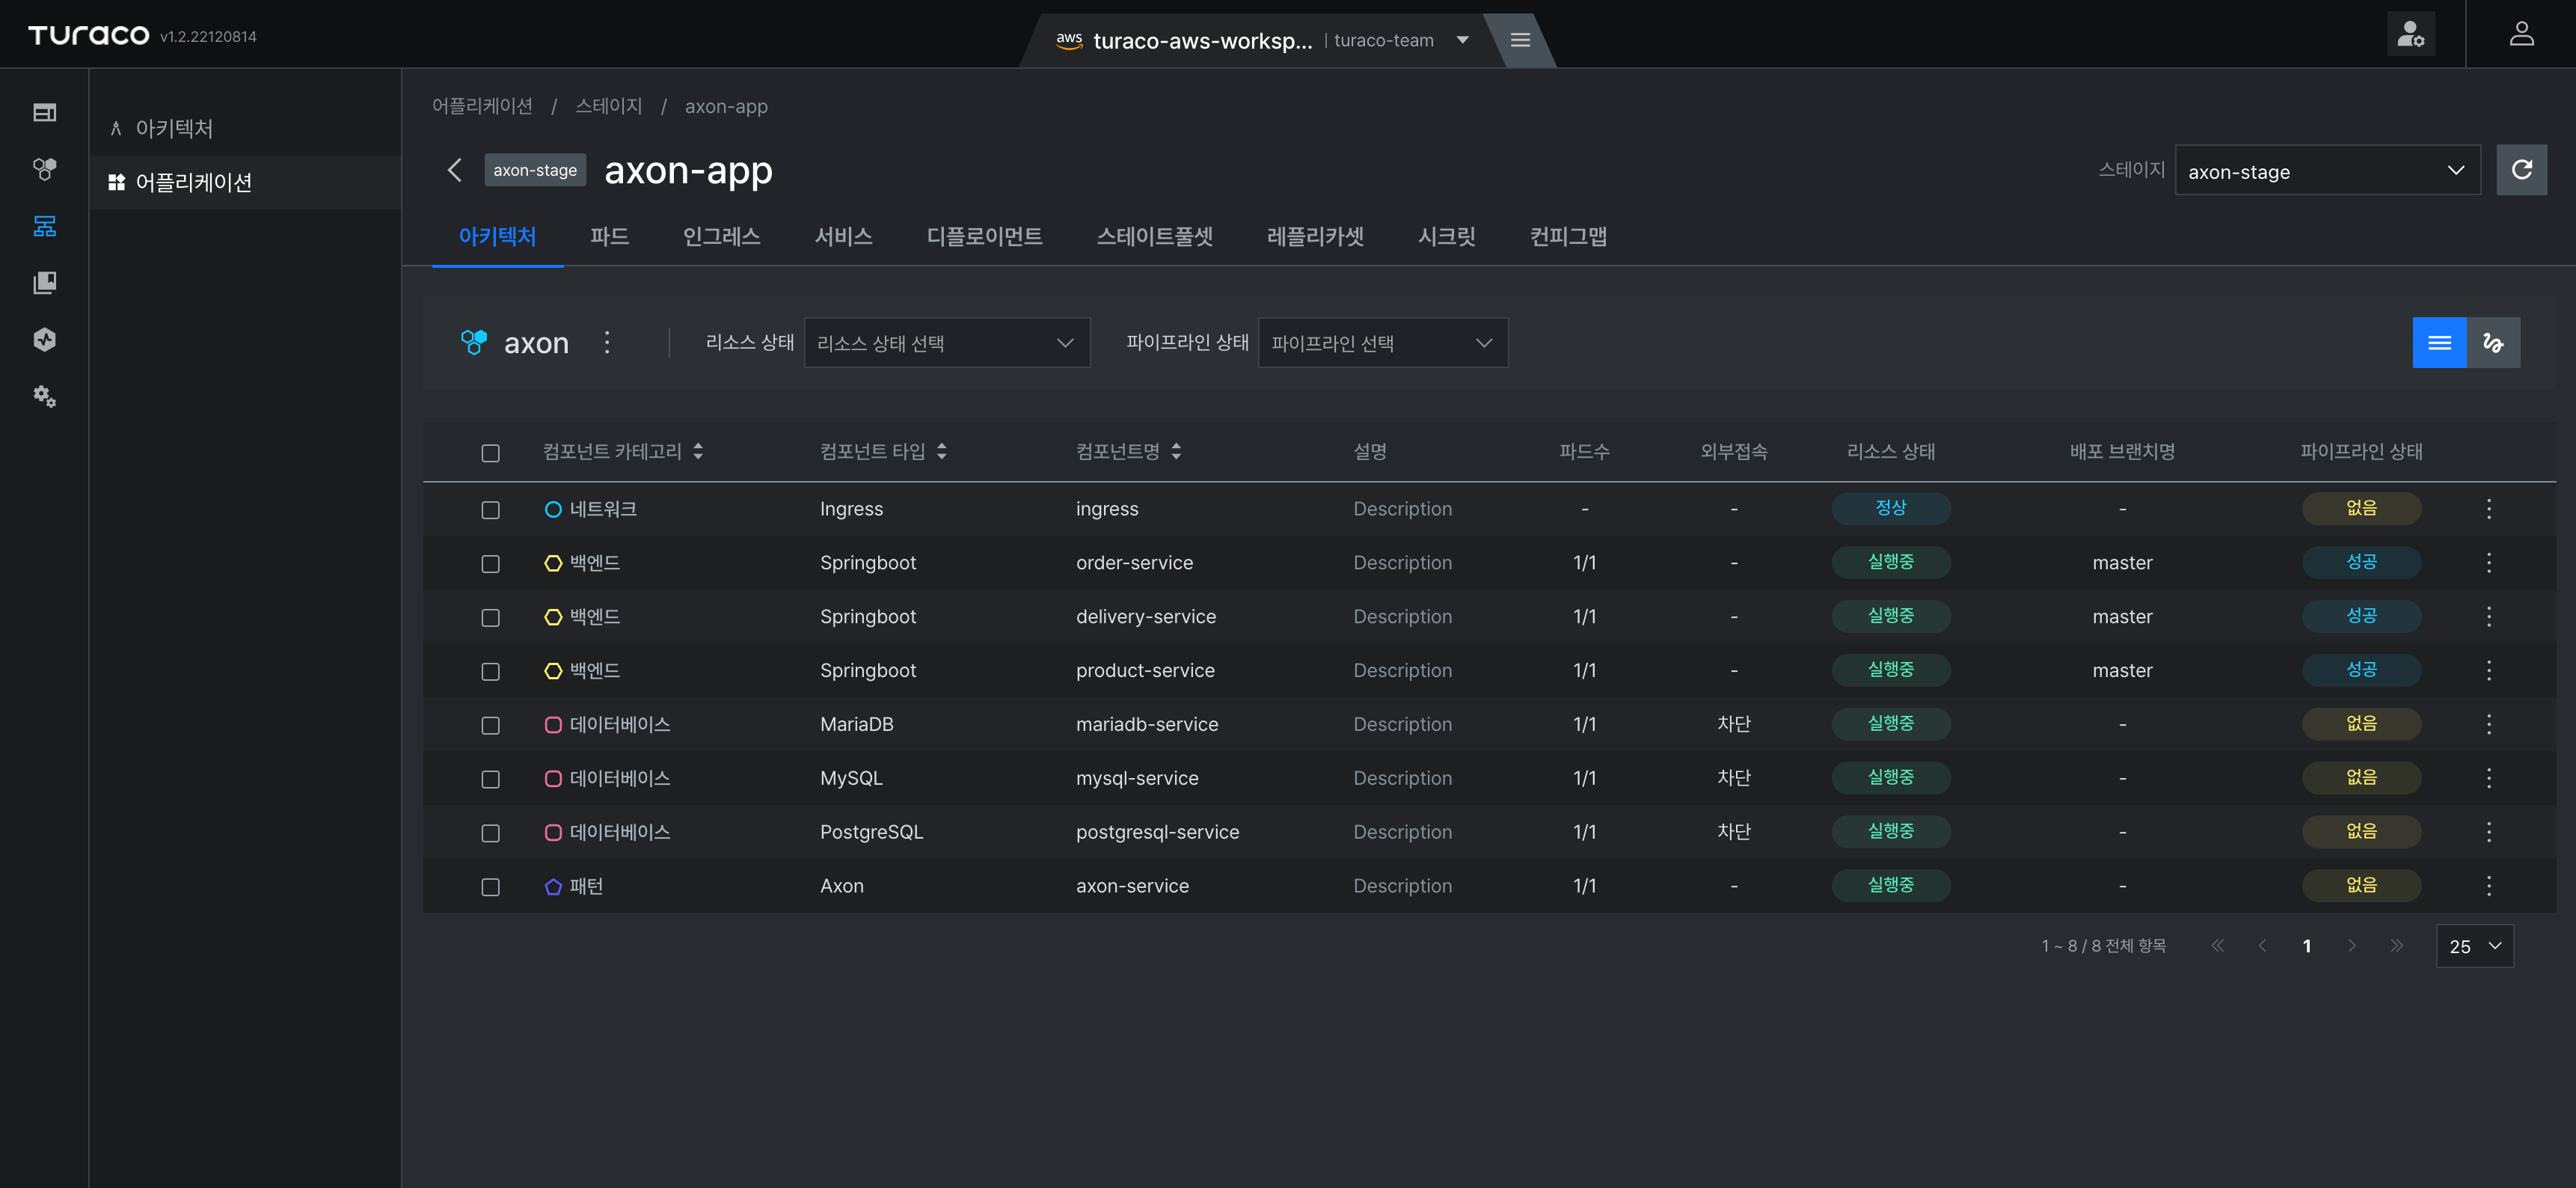Change page size from 25

pyautogui.click(x=2474, y=946)
